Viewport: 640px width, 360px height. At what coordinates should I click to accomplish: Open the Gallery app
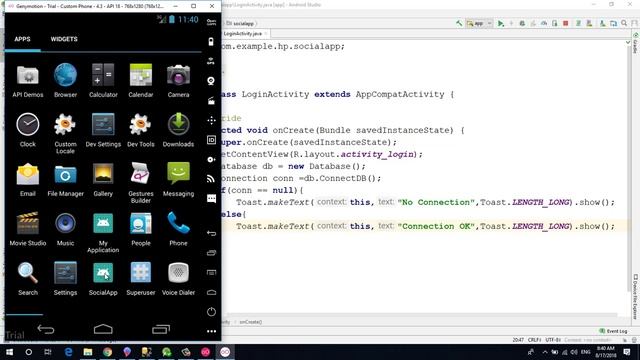pos(103,180)
